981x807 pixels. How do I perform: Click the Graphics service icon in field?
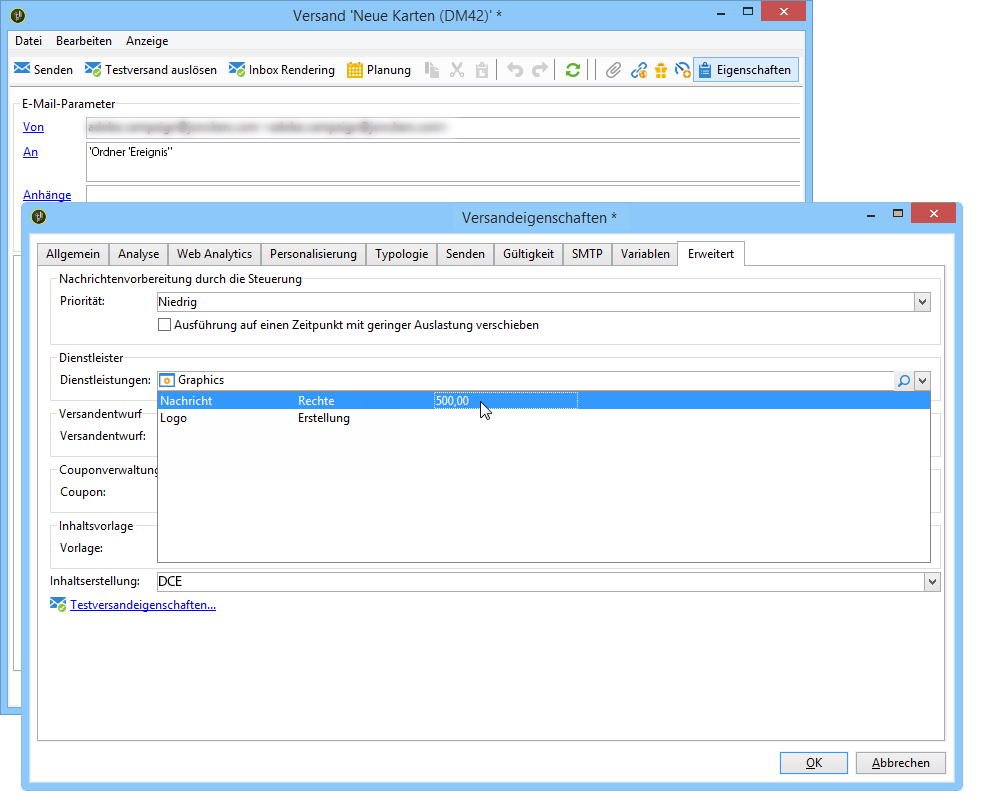(x=167, y=380)
